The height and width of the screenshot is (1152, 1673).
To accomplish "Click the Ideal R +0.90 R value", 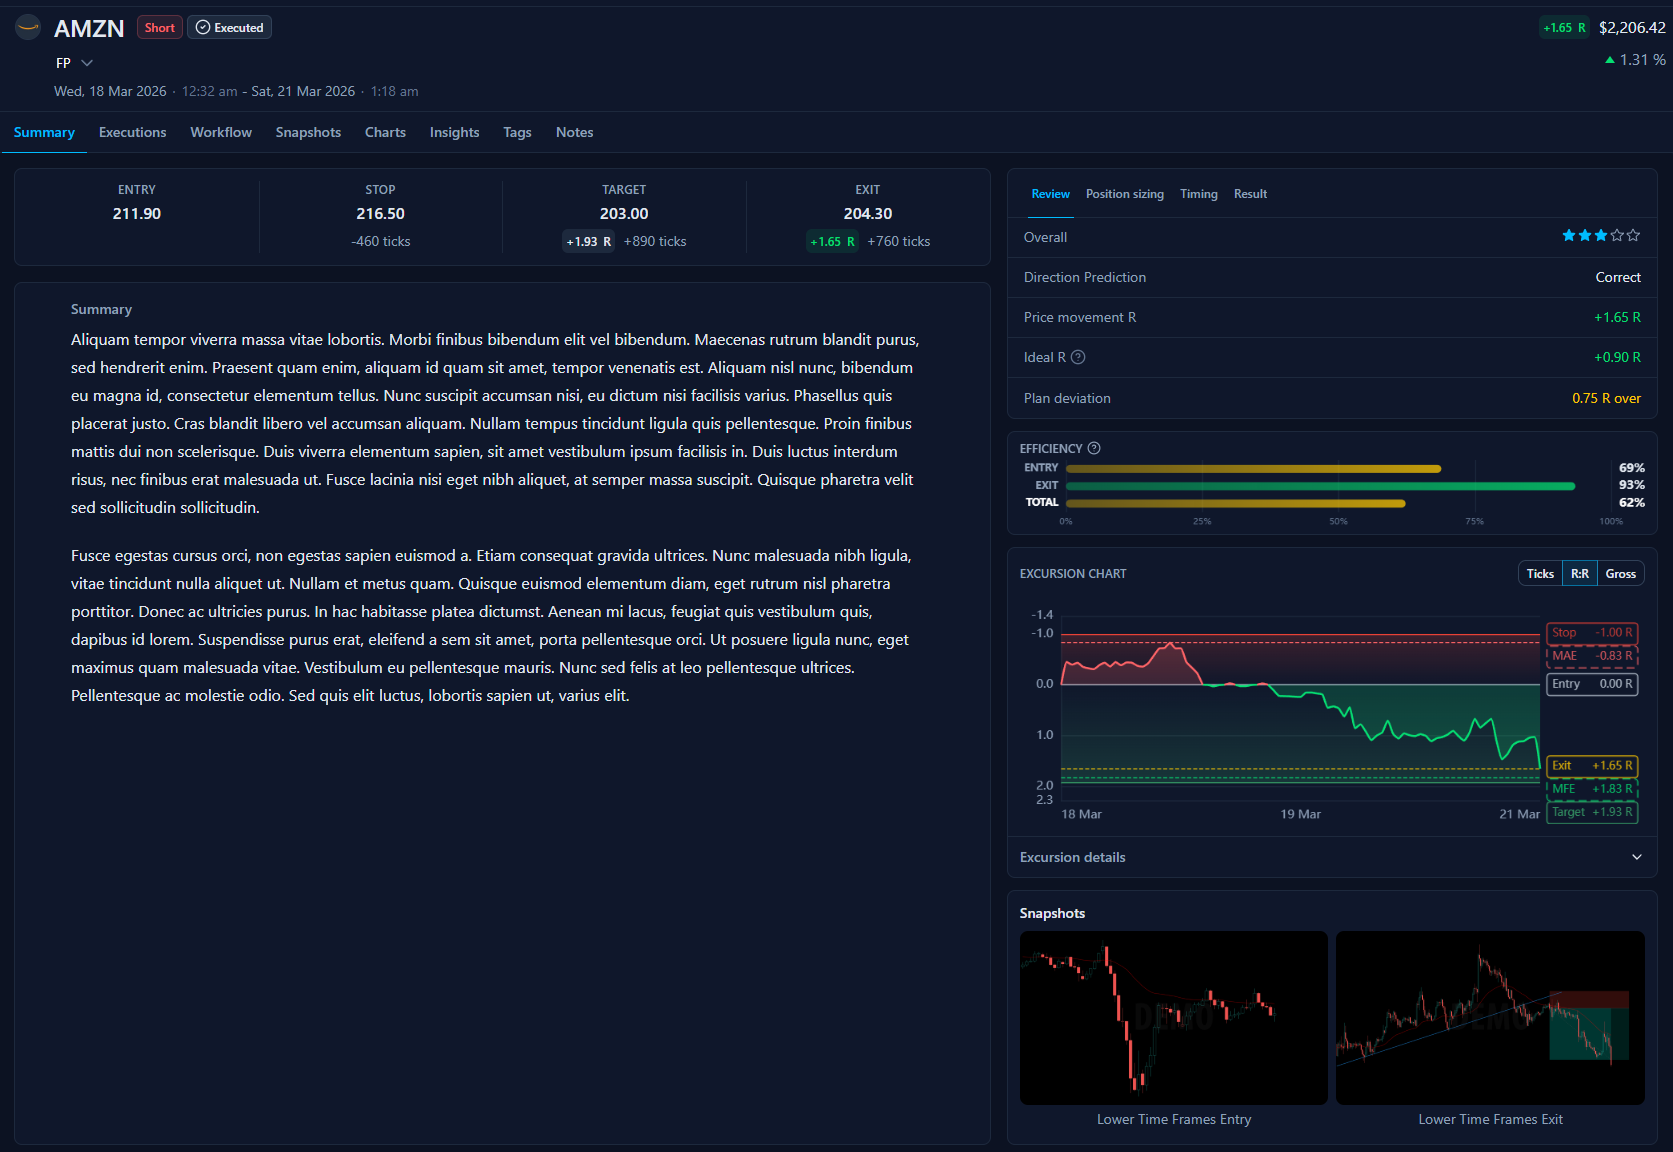I will click(x=1617, y=357).
